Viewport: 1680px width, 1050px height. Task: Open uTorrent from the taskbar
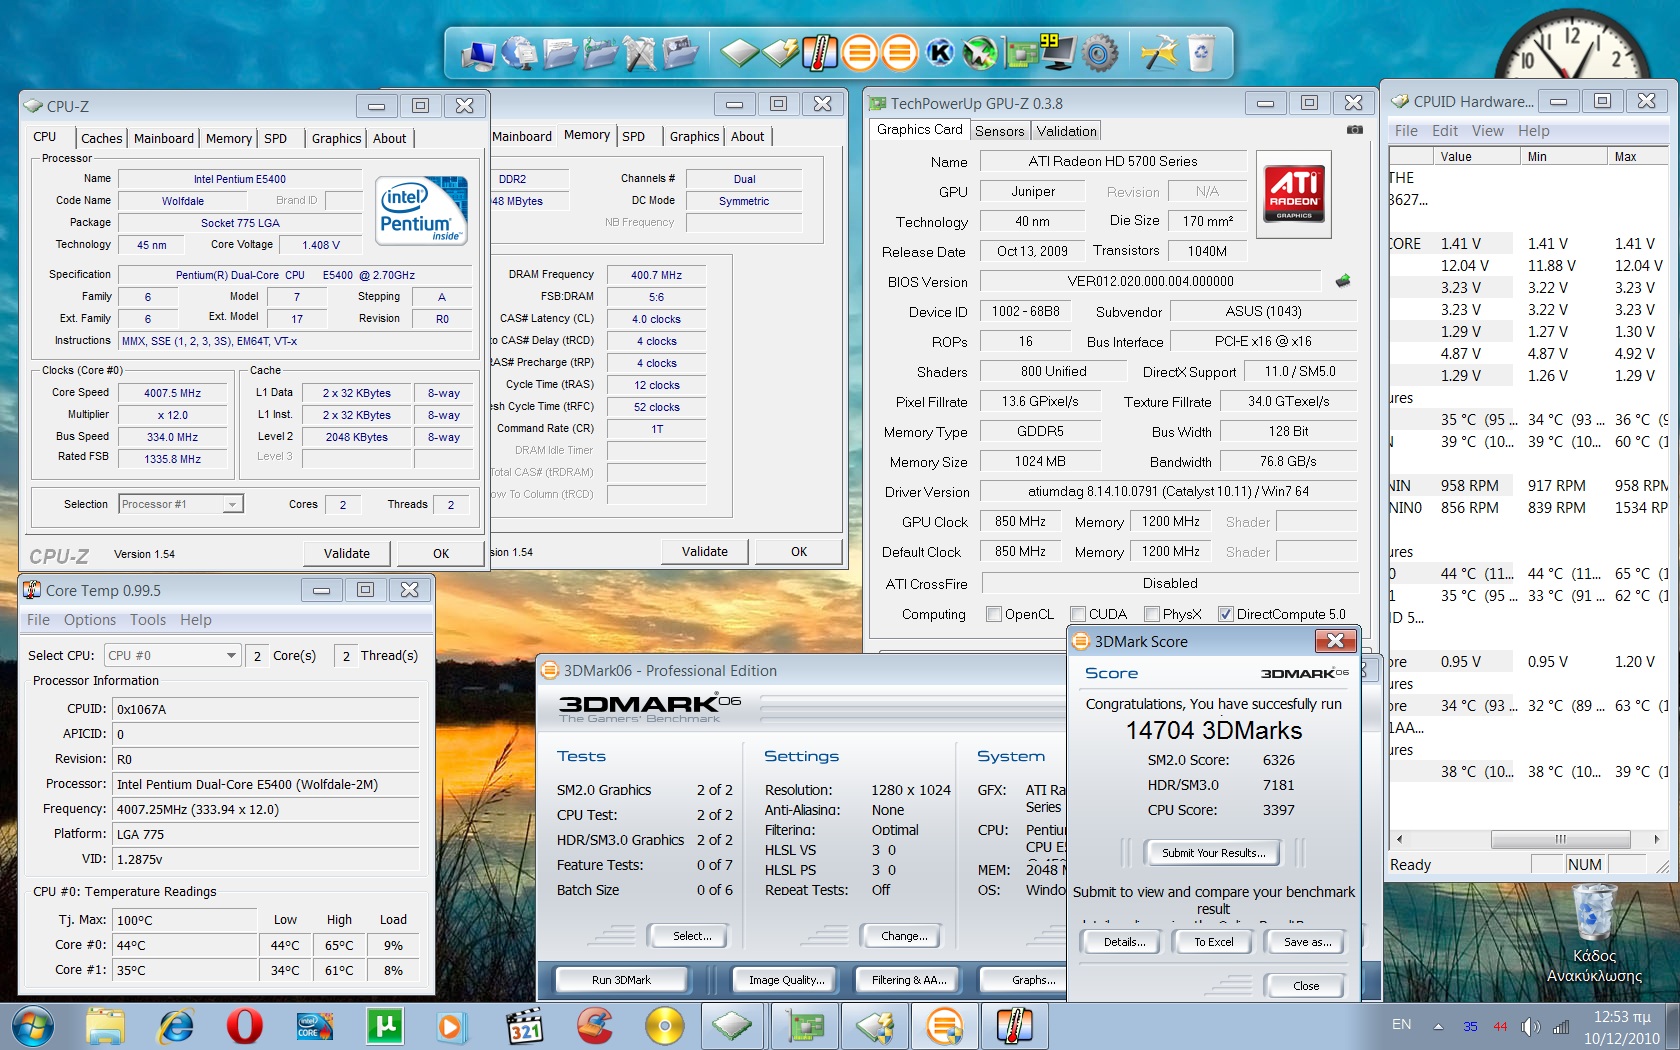click(x=384, y=1026)
